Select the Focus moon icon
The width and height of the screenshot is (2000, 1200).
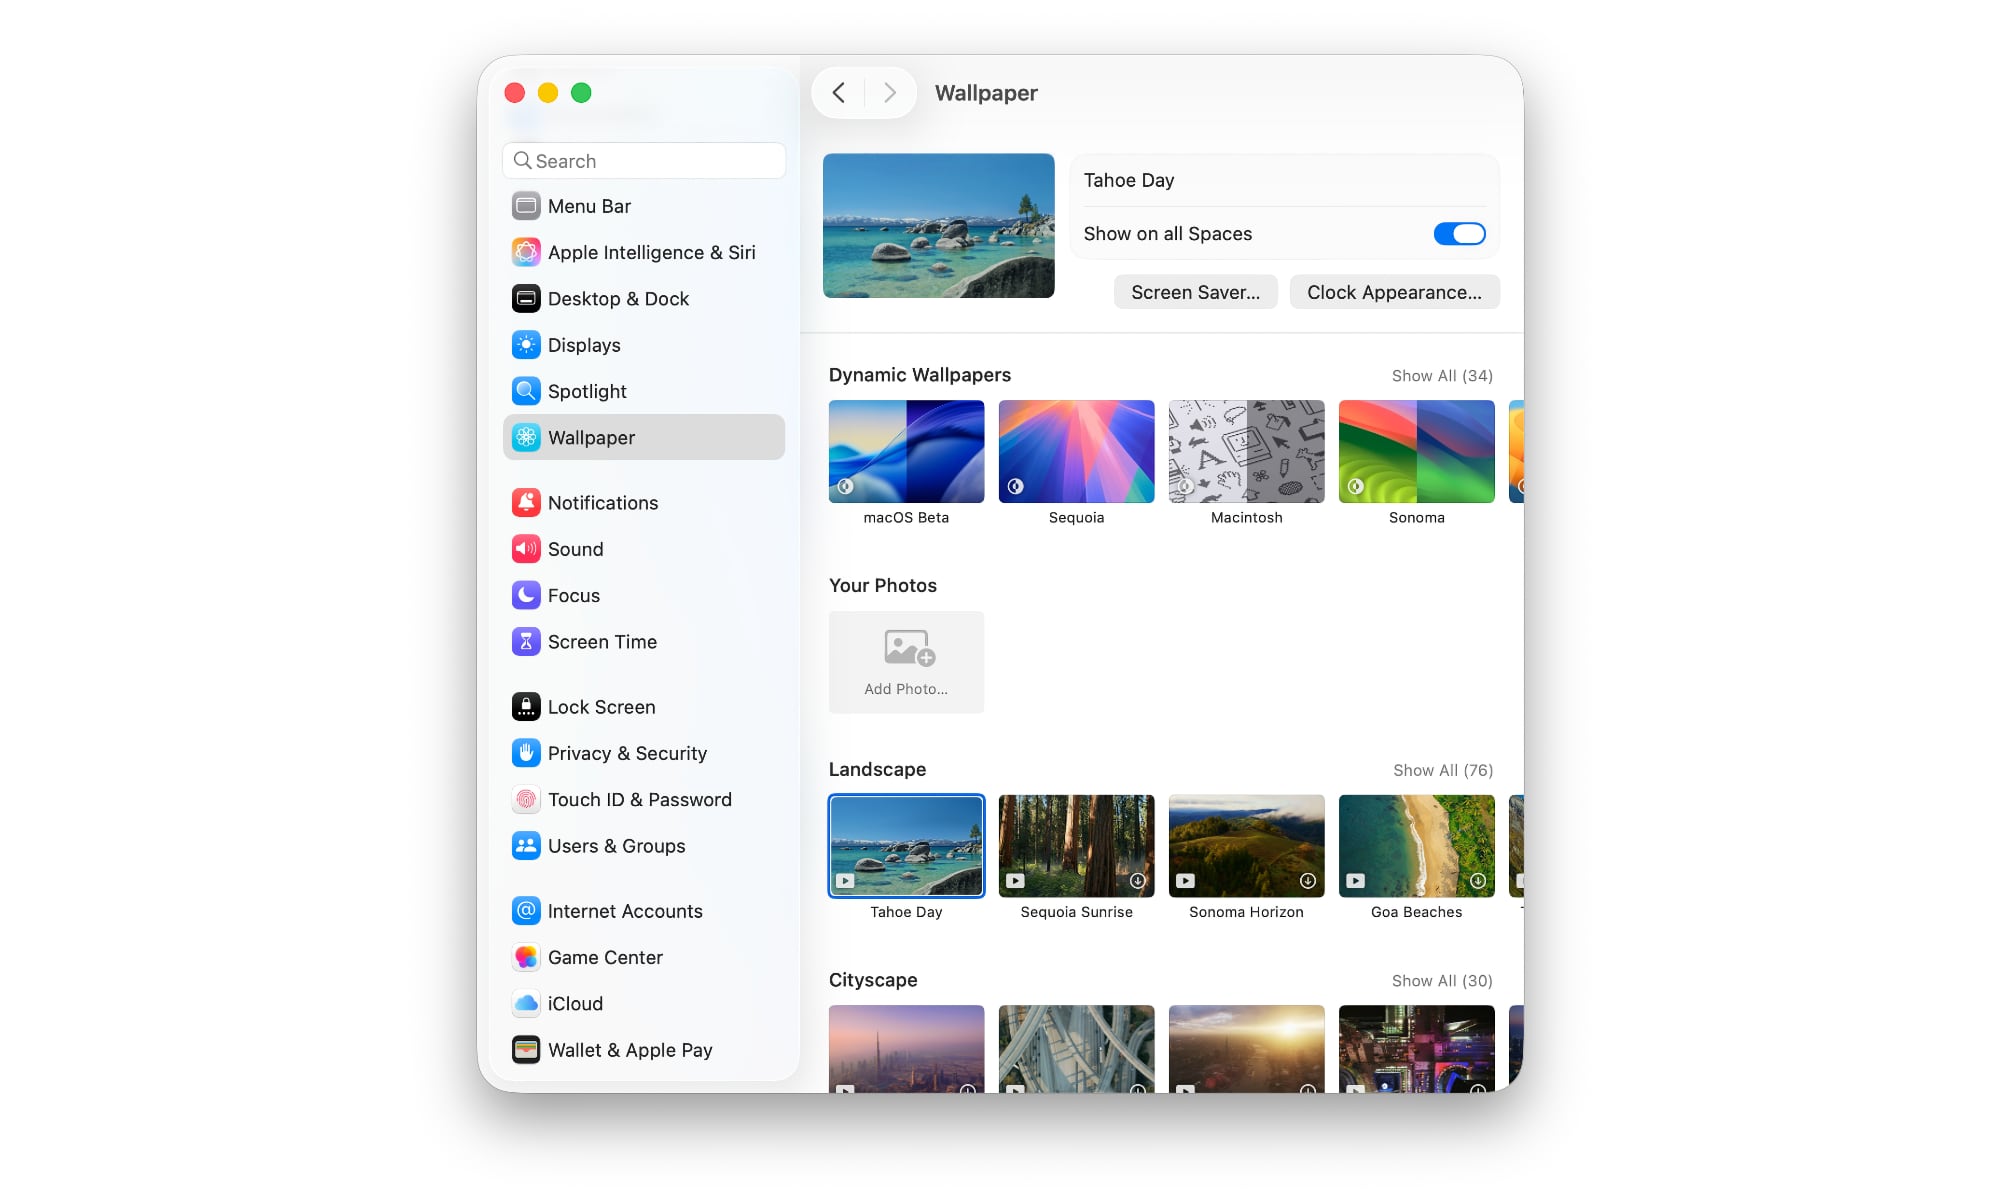click(526, 595)
